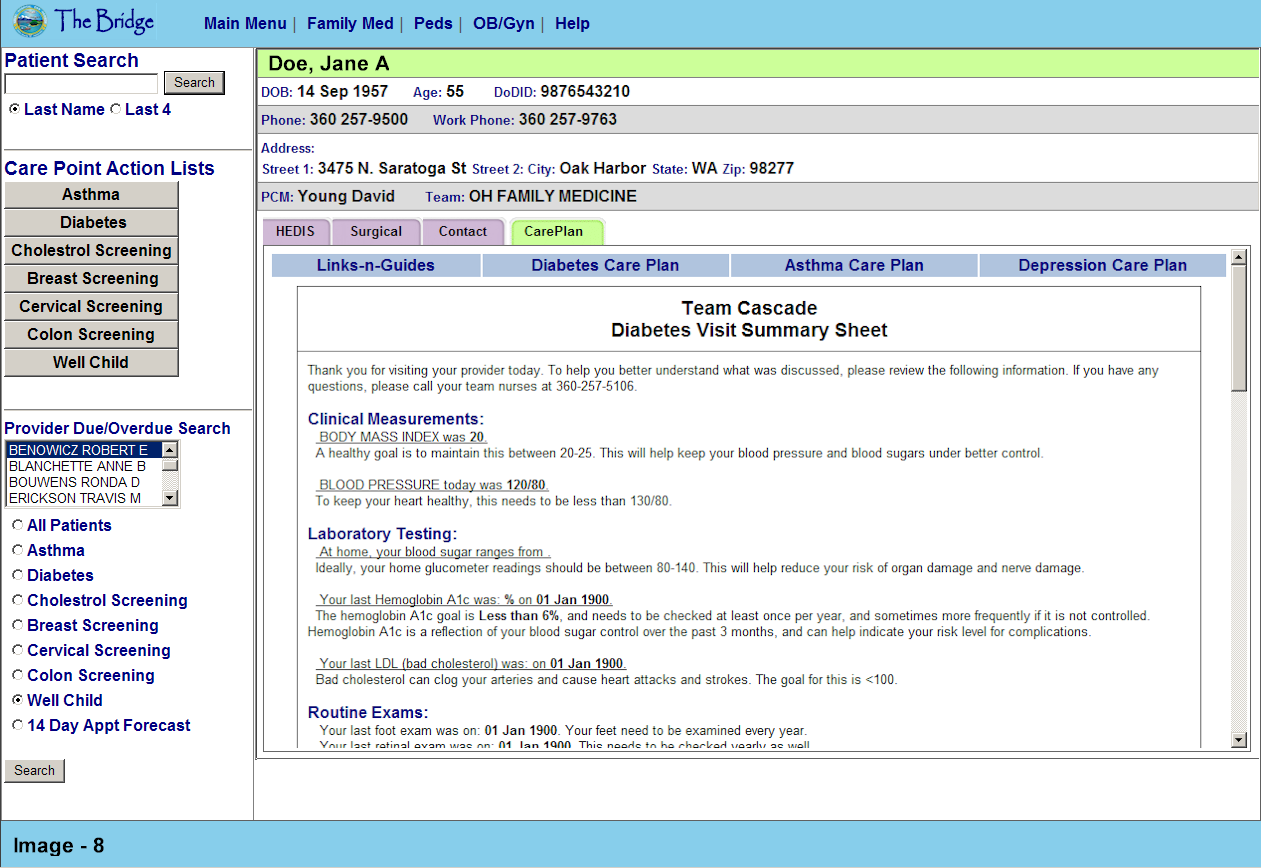This screenshot has width=1261, height=868.
Task: Click the care plan vertical scrollbar thumb
Action: pyautogui.click(x=1240, y=328)
